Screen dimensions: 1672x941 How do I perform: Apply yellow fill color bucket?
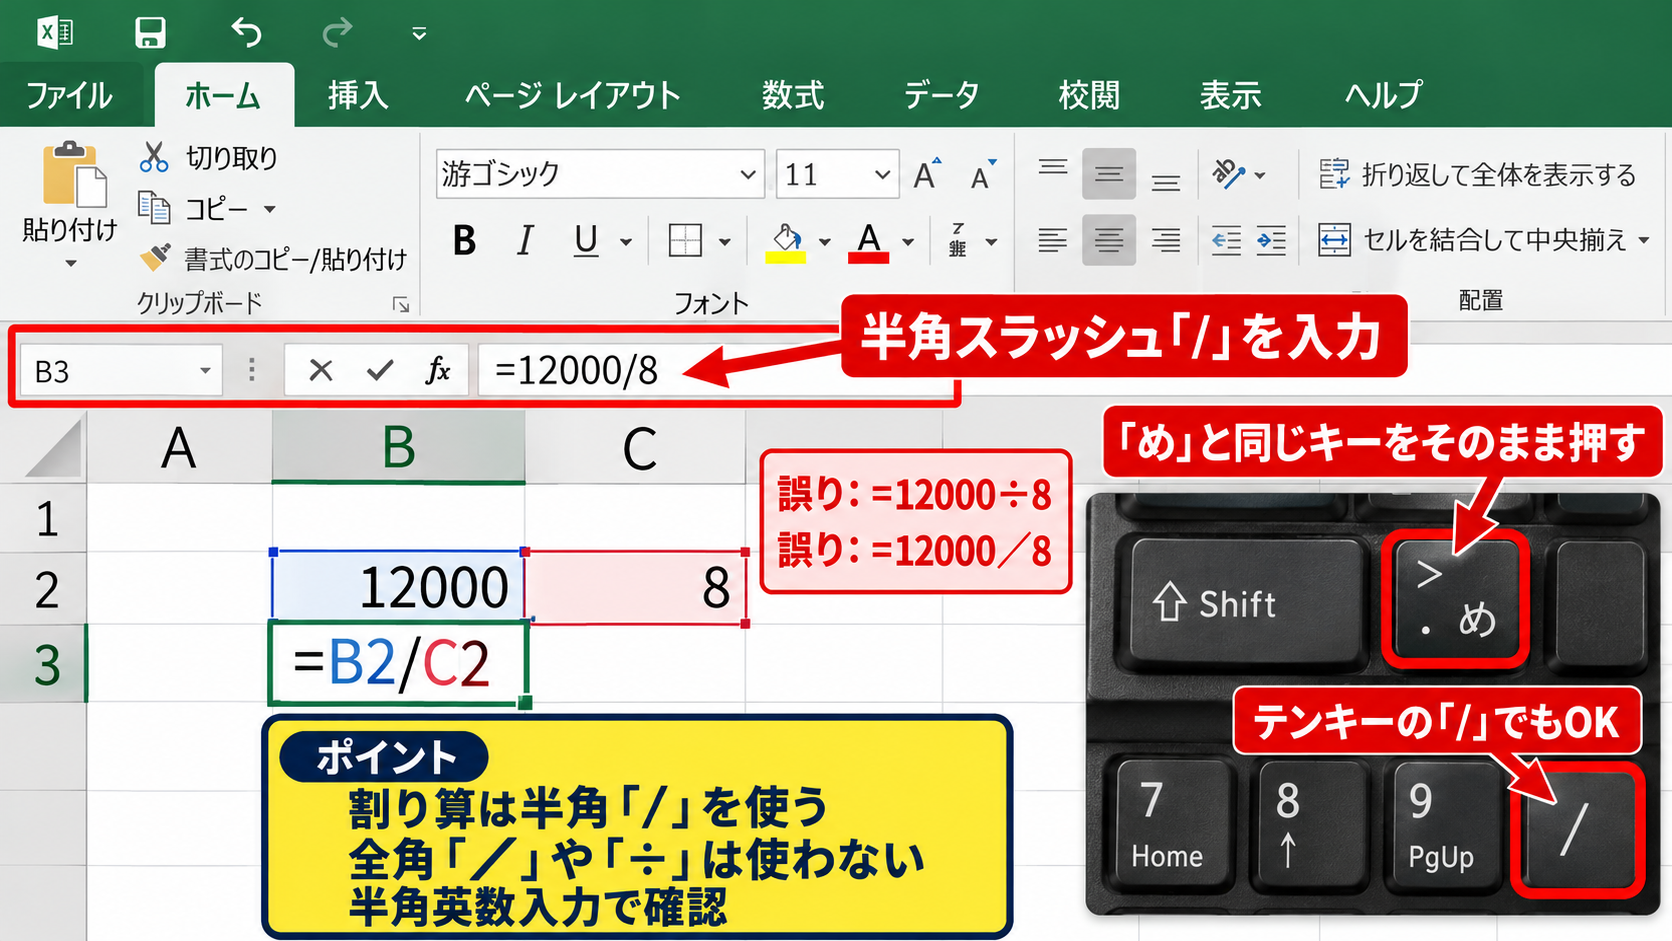tap(786, 241)
